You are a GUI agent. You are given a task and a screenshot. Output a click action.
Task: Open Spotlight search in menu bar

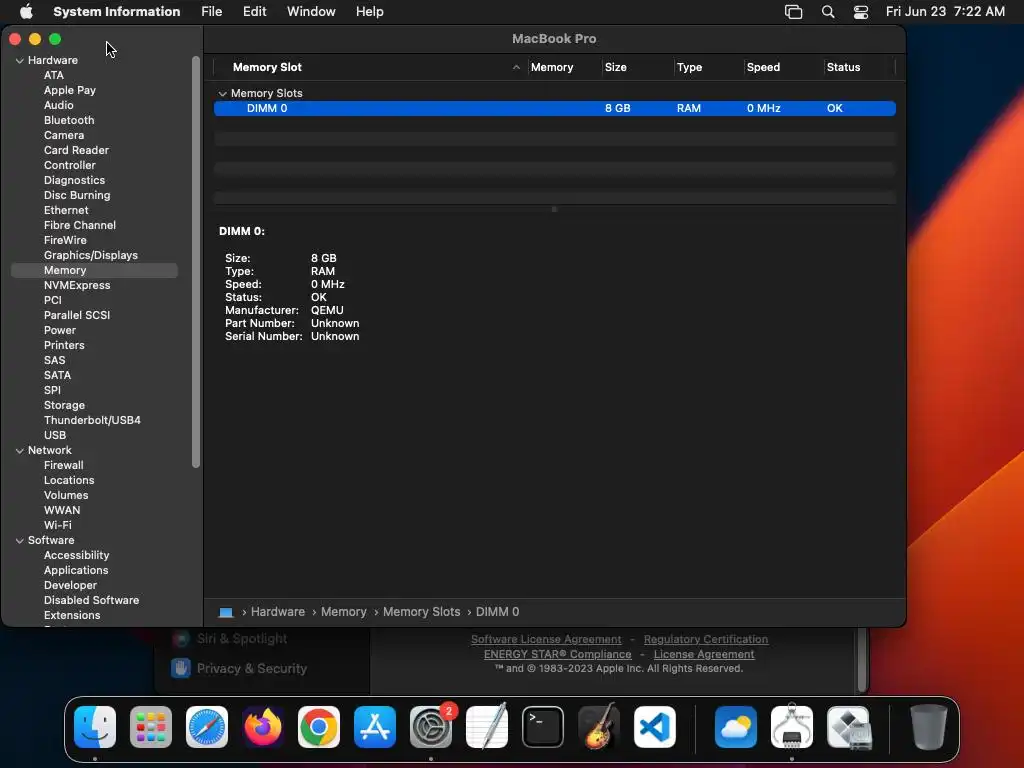(x=827, y=12)
